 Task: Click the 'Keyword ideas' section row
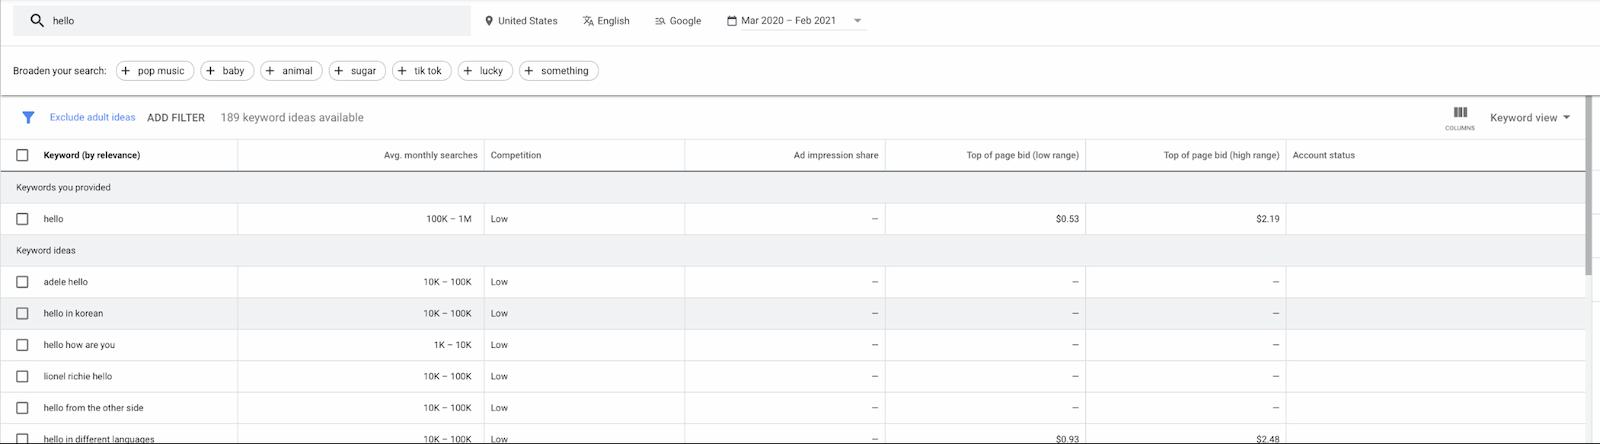793,251
